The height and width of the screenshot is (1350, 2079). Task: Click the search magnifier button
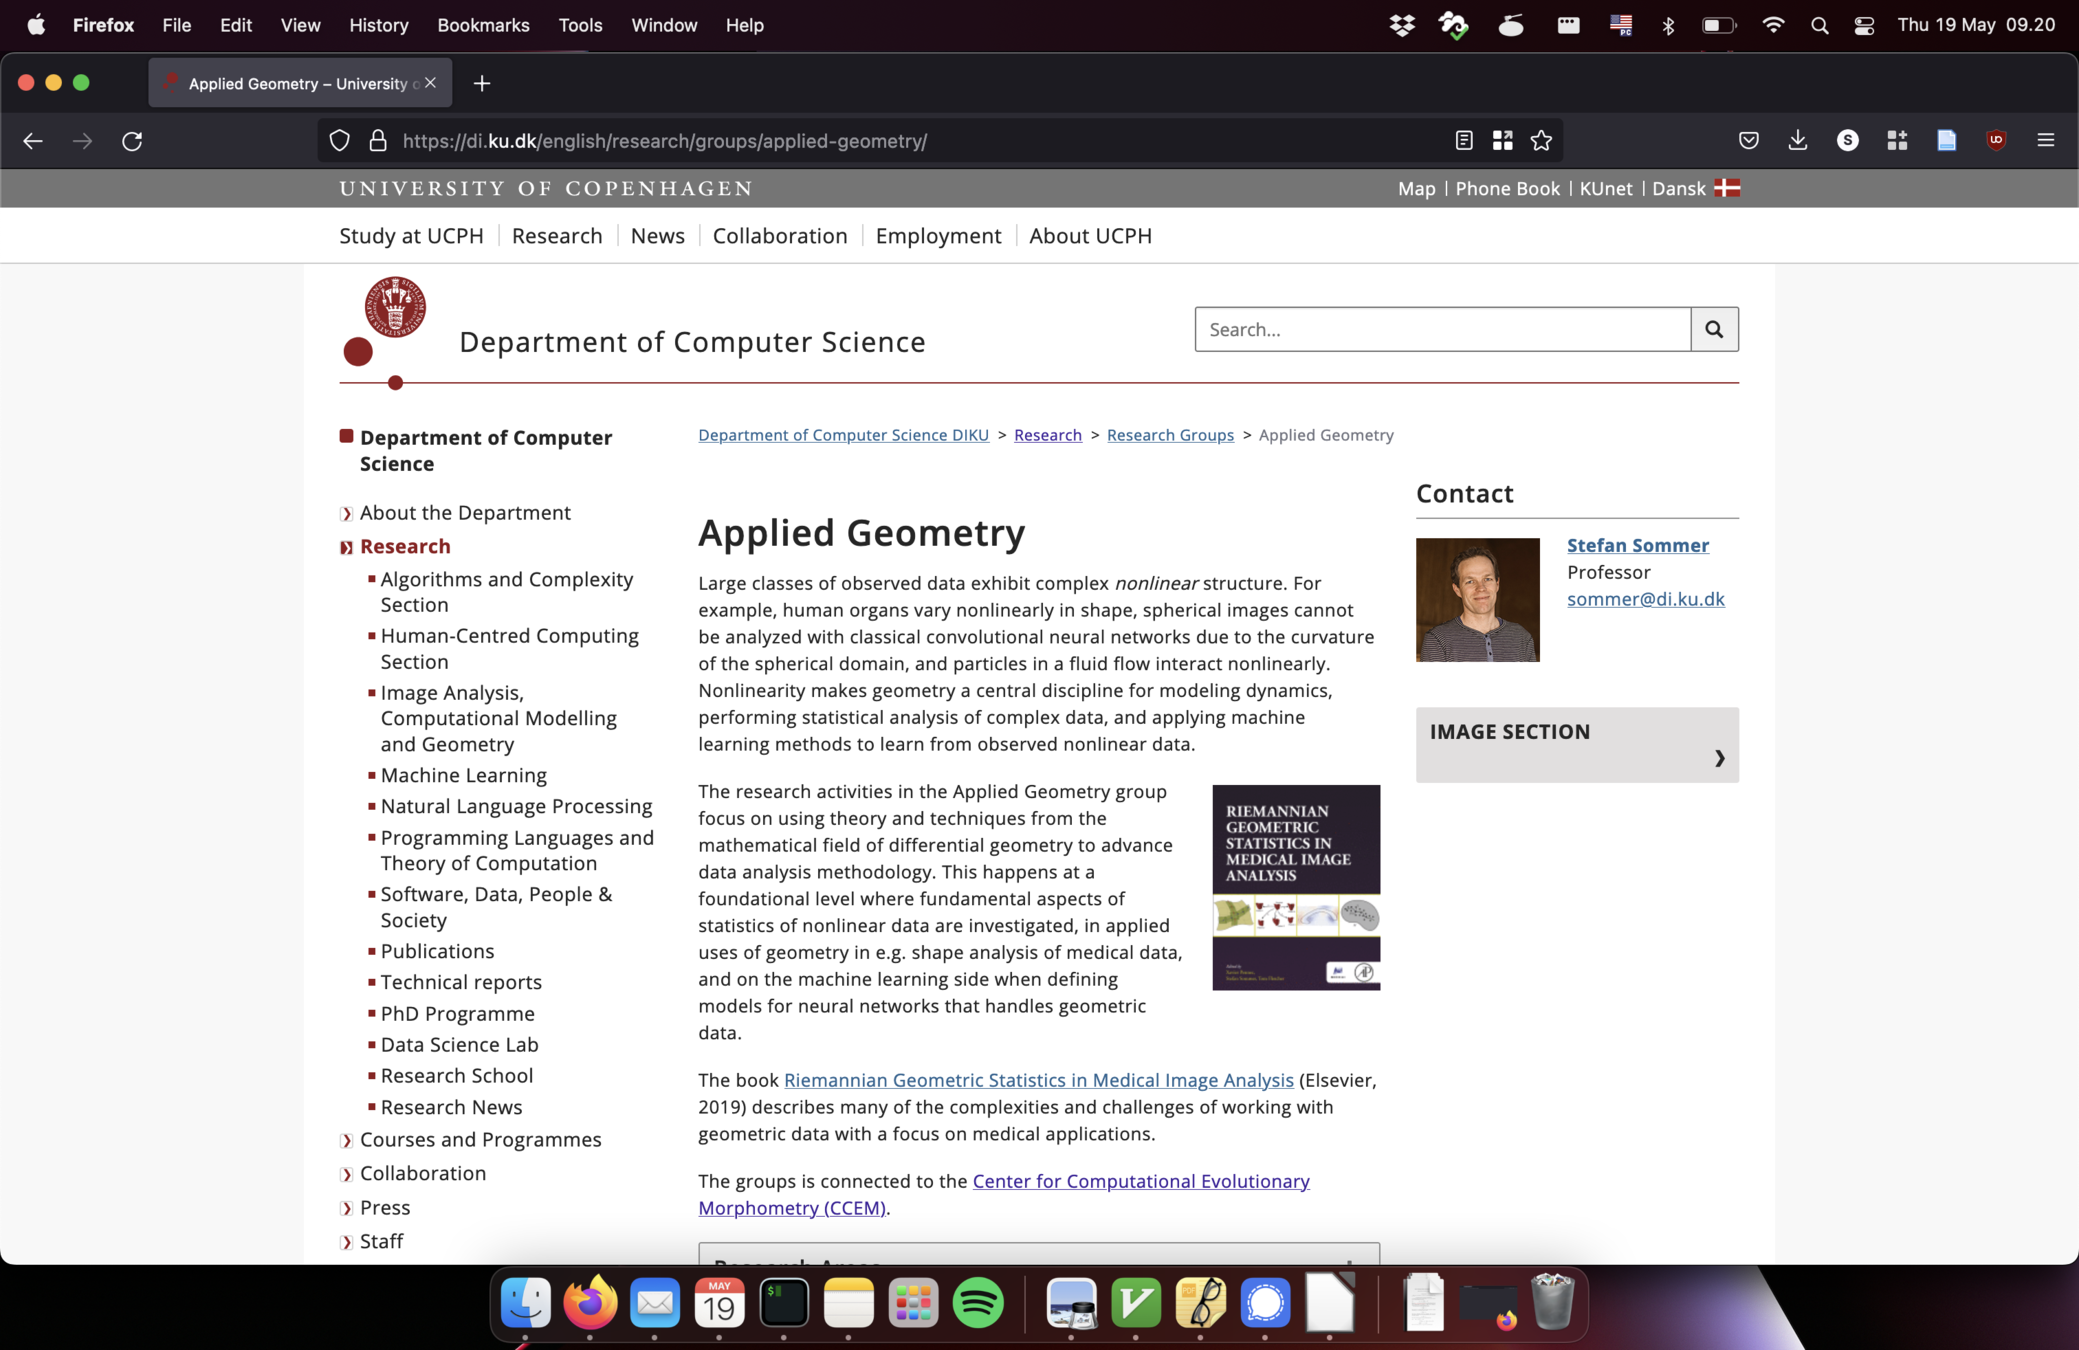[1714, 329]
